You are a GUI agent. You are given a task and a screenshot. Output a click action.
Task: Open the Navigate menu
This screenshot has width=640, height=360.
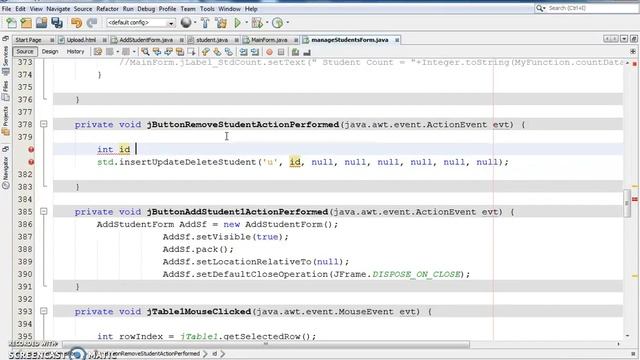coord(58,9)
